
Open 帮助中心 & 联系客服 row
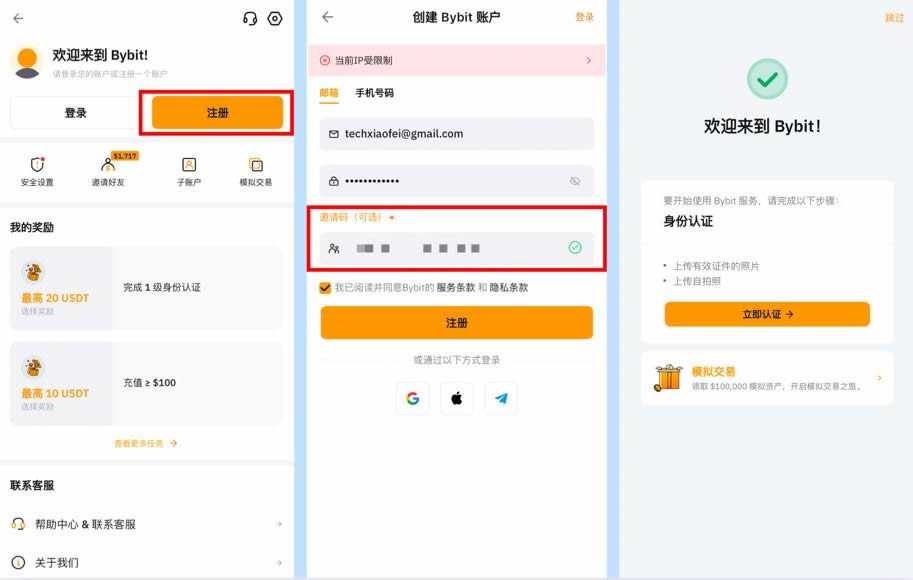(147, 524)
